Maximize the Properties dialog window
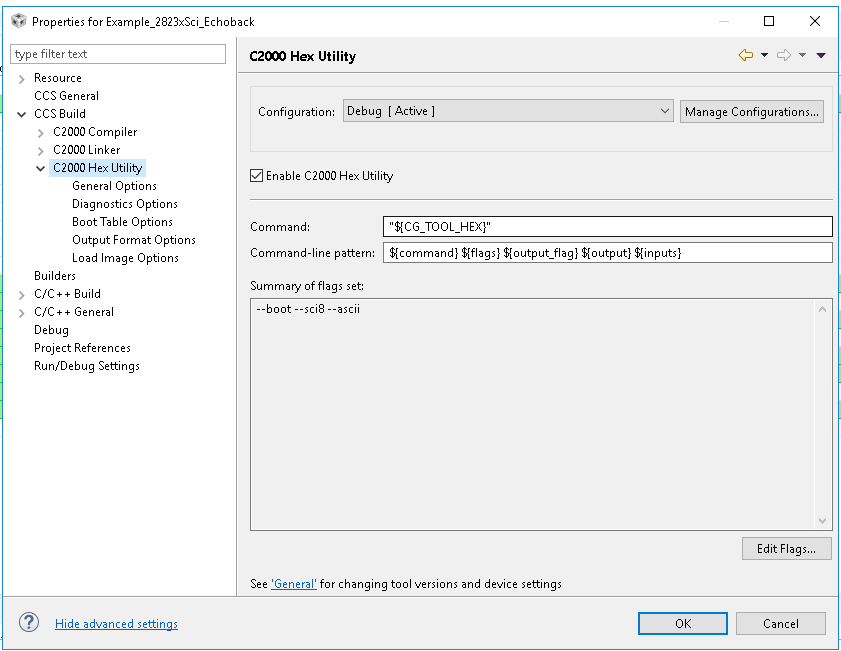The image size is (841, 651). coord(769,21)
